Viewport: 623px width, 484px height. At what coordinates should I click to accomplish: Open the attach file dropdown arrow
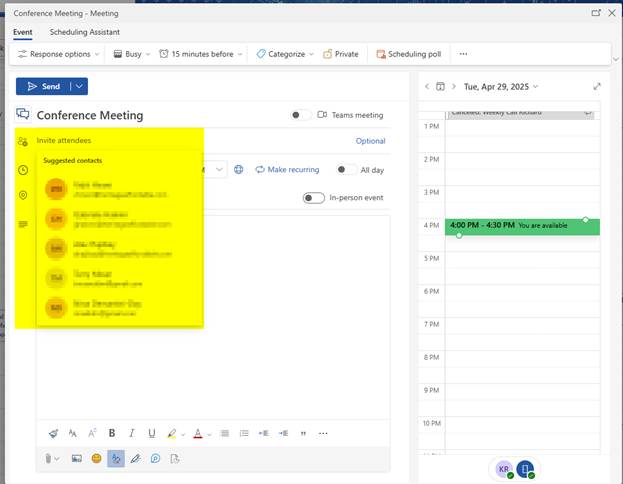coord(57,459)
